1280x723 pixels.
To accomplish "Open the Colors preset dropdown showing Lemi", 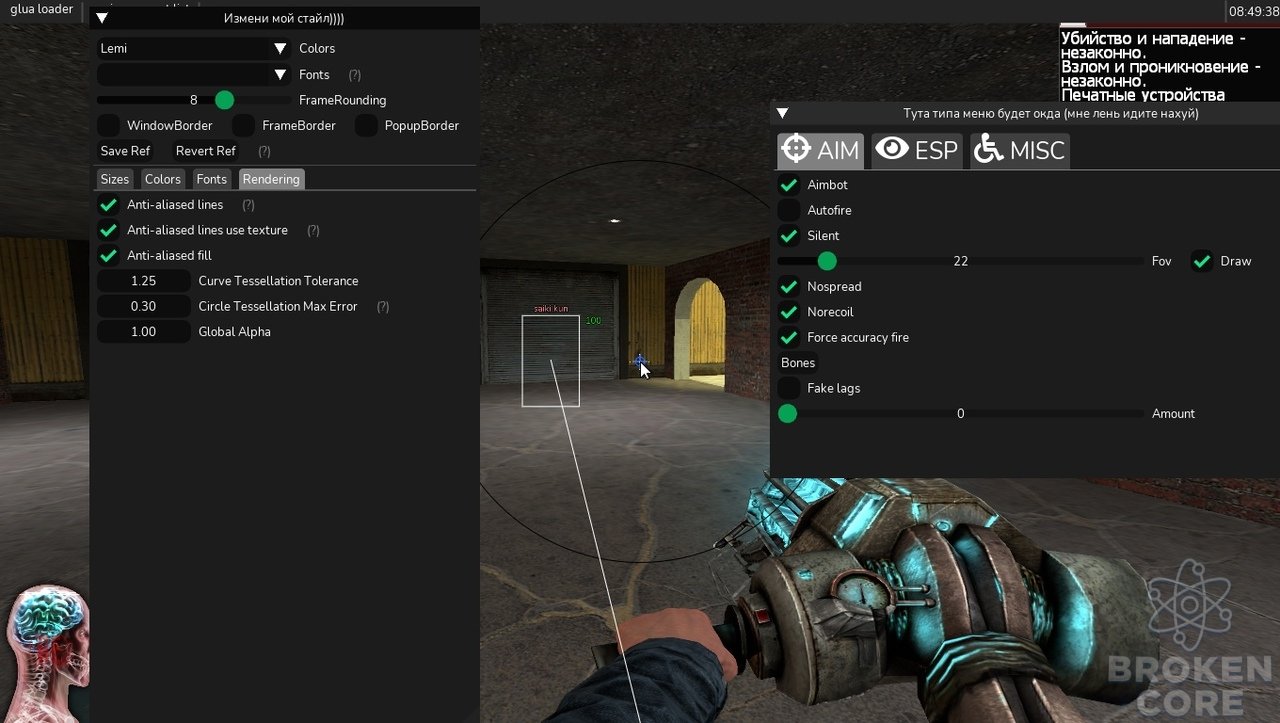I will coord(194,48).
